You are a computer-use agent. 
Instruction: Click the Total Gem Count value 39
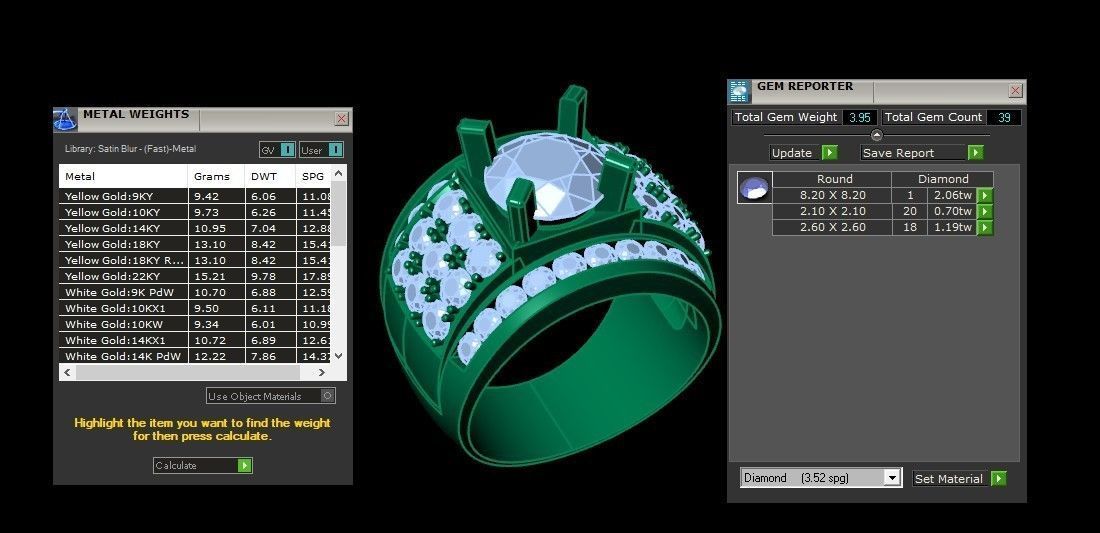1004,117
